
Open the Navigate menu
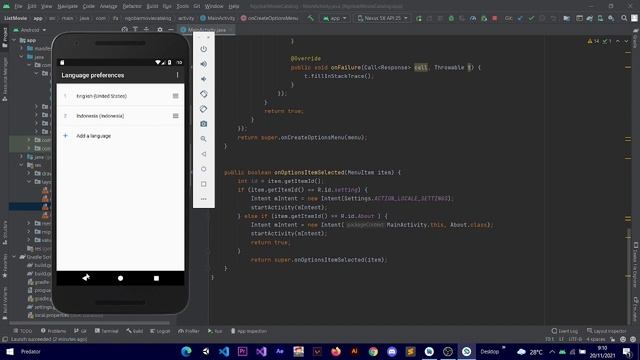67,6
